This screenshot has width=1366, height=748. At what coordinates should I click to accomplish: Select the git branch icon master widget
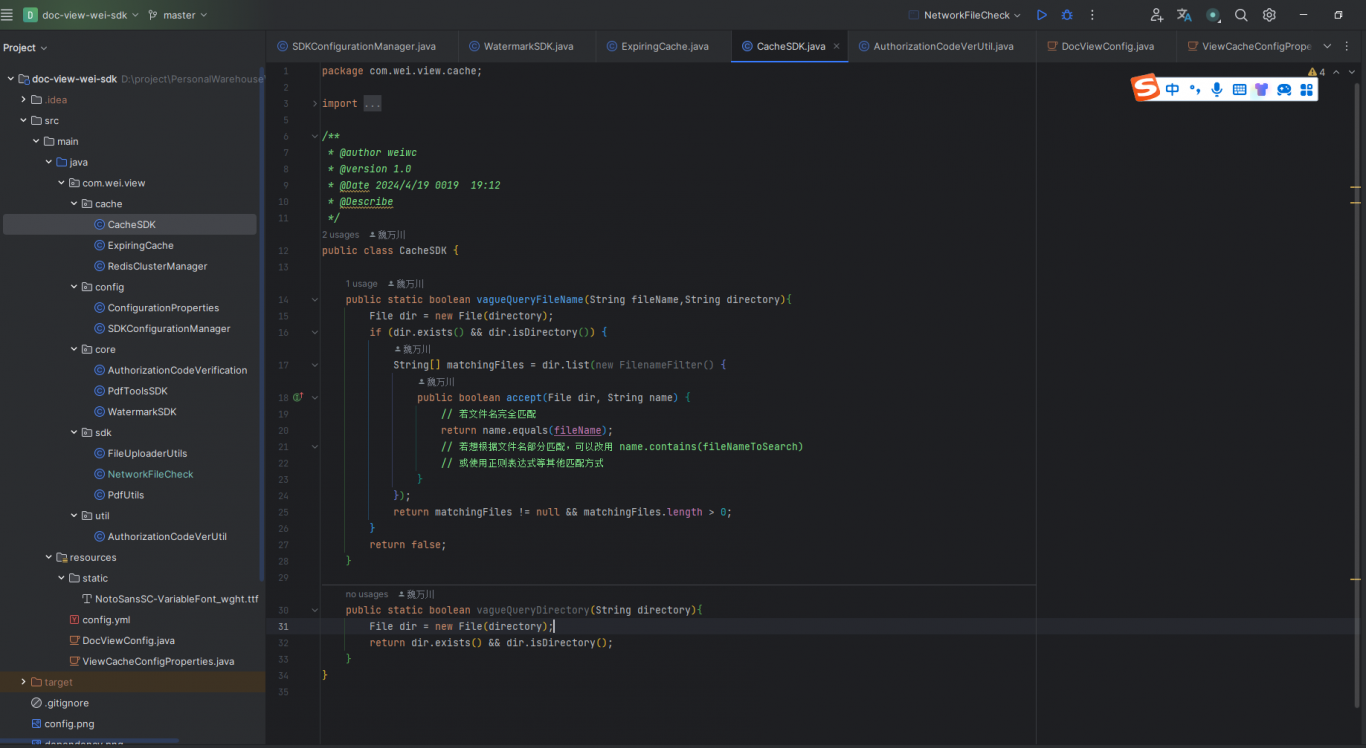point(177,15)
